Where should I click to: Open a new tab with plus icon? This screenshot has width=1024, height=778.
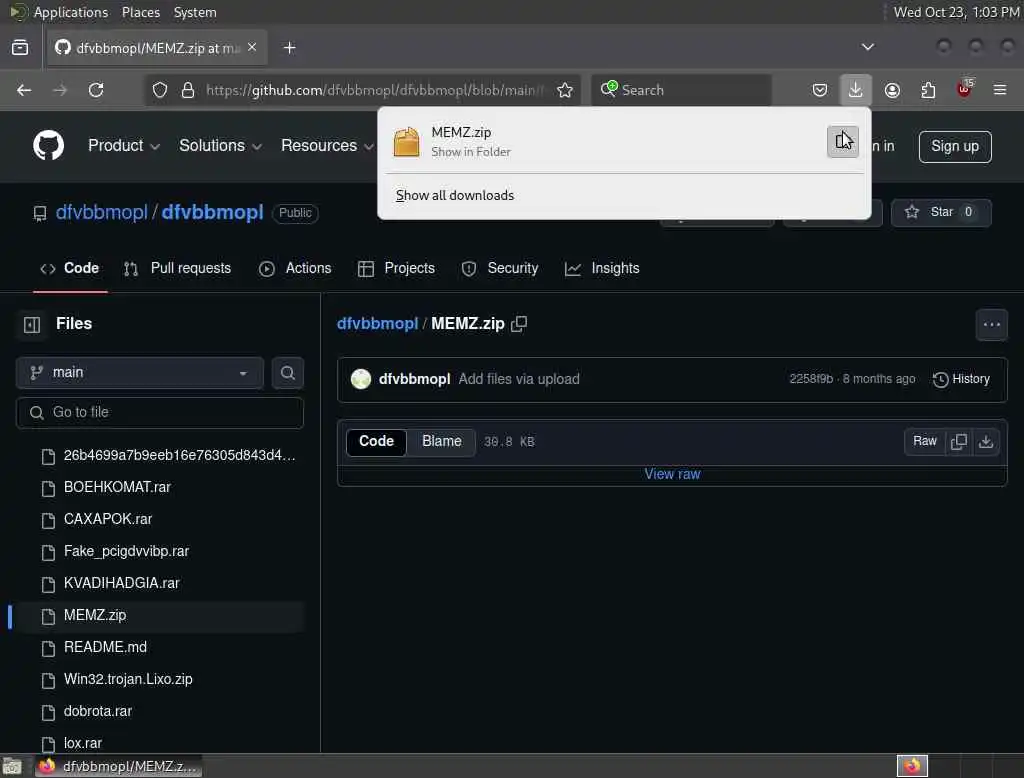pos(289,48)
